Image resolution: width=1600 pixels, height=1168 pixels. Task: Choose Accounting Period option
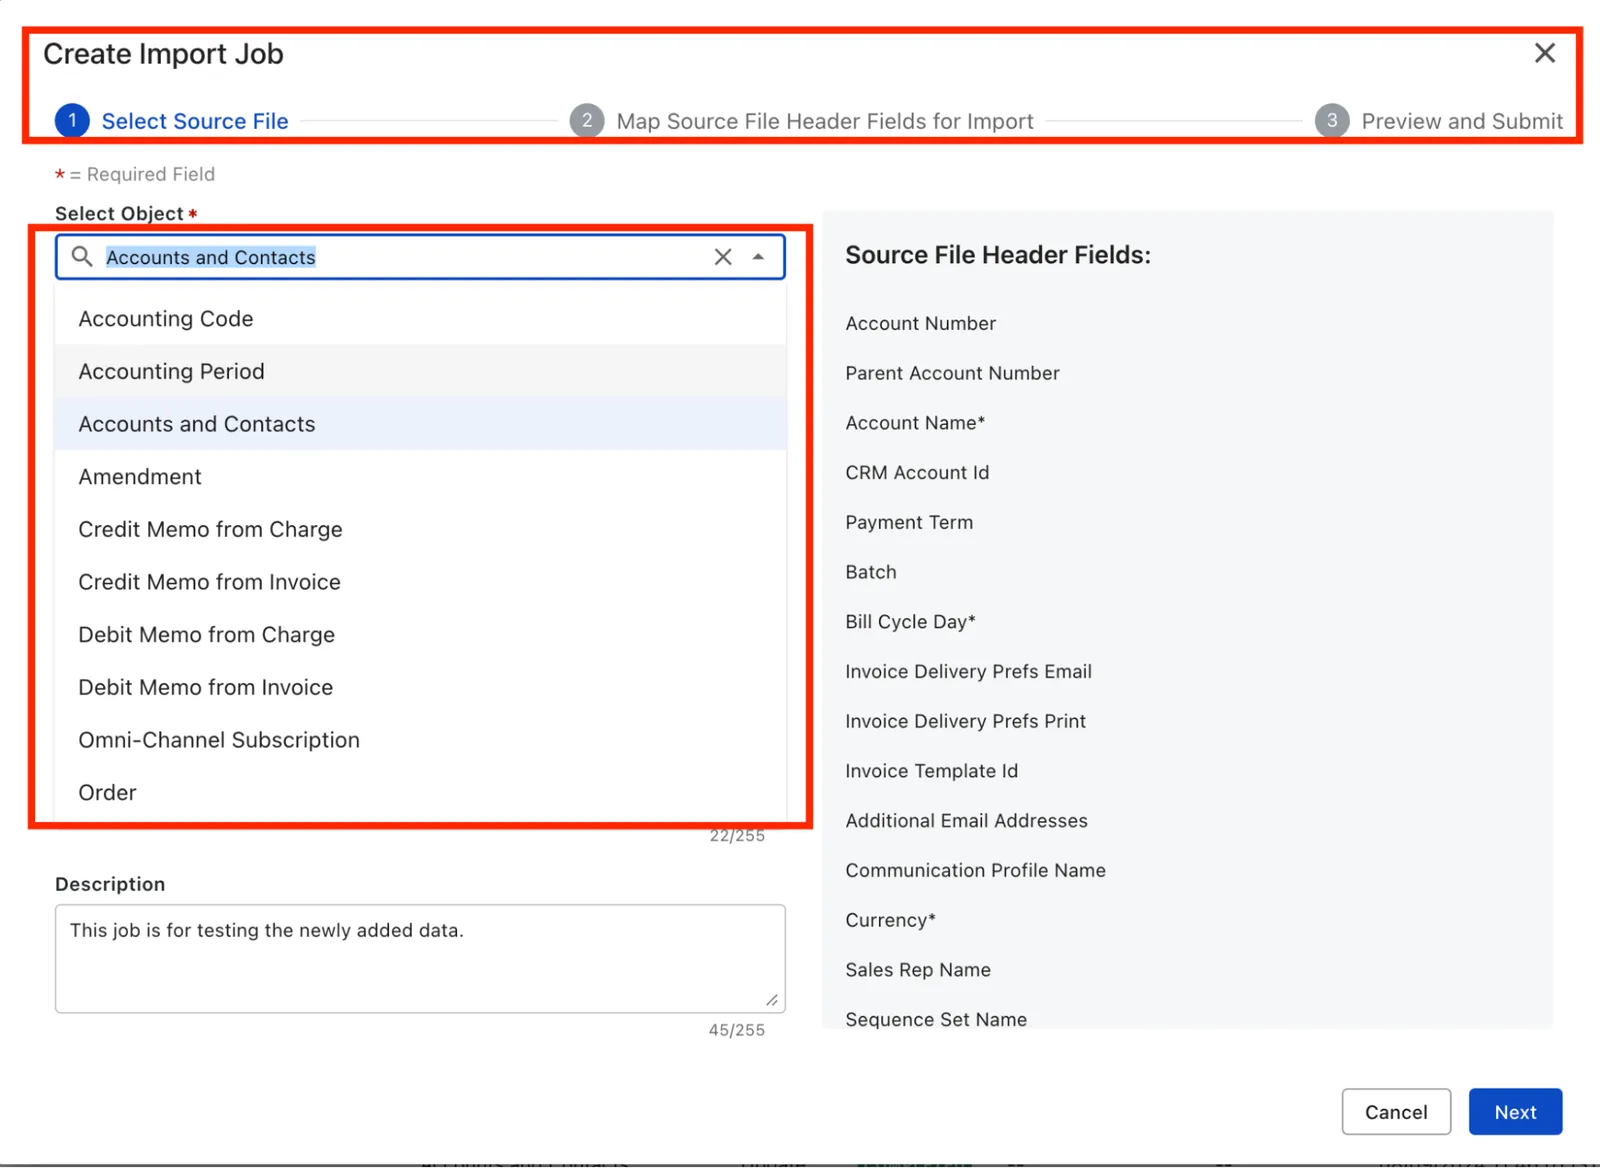421,371
